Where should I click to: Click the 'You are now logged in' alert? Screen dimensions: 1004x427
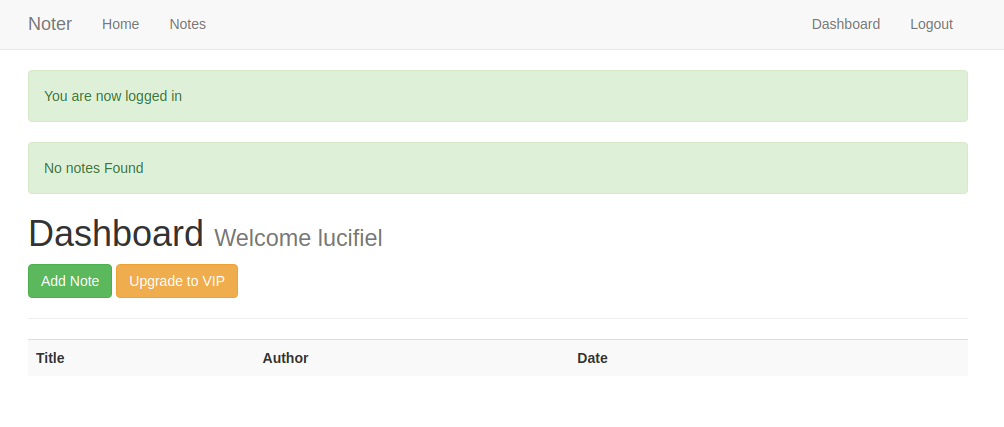(x=498, y=96)
